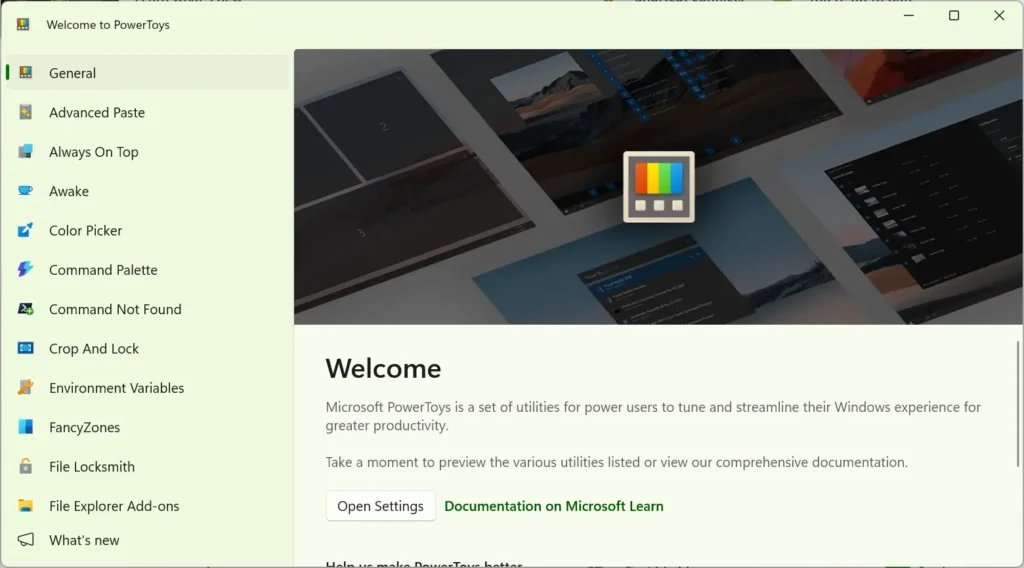Viewport: 1024px width, 568px height.
Task: Click the 'Welcome to PowerToys' window title
Action: coord(108,25)
